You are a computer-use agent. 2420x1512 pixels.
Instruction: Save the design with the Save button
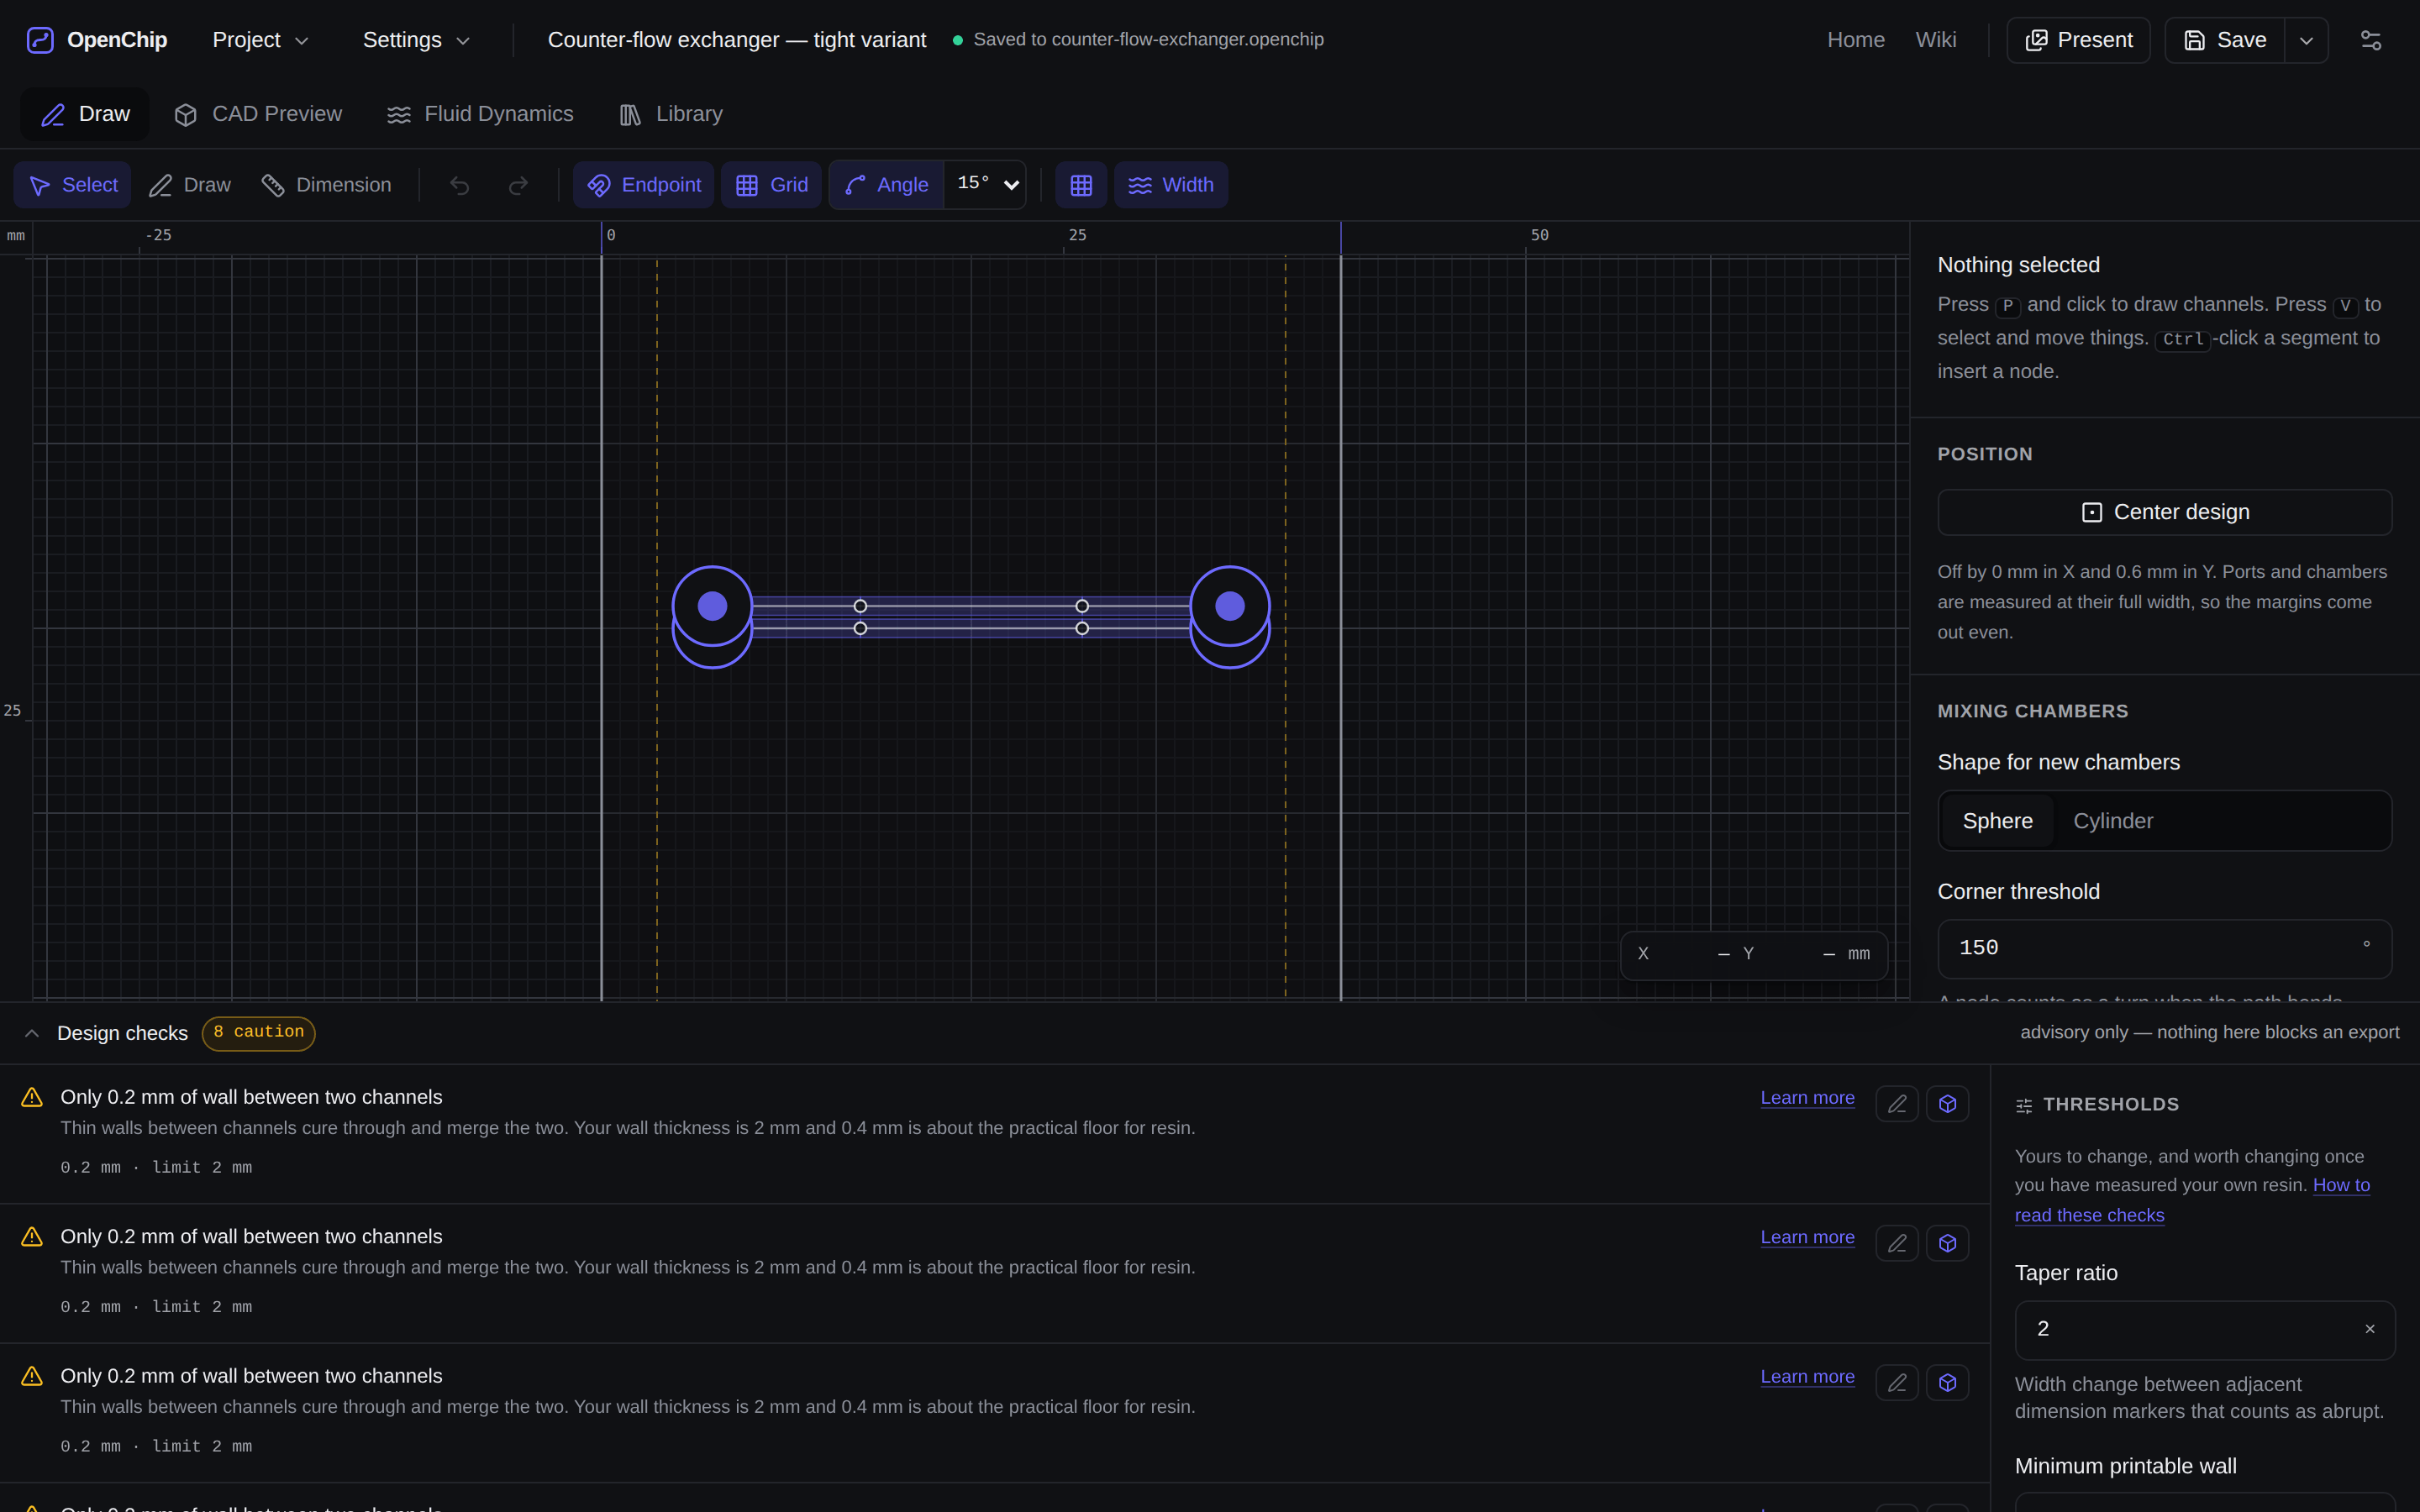tap(2225, 40)
